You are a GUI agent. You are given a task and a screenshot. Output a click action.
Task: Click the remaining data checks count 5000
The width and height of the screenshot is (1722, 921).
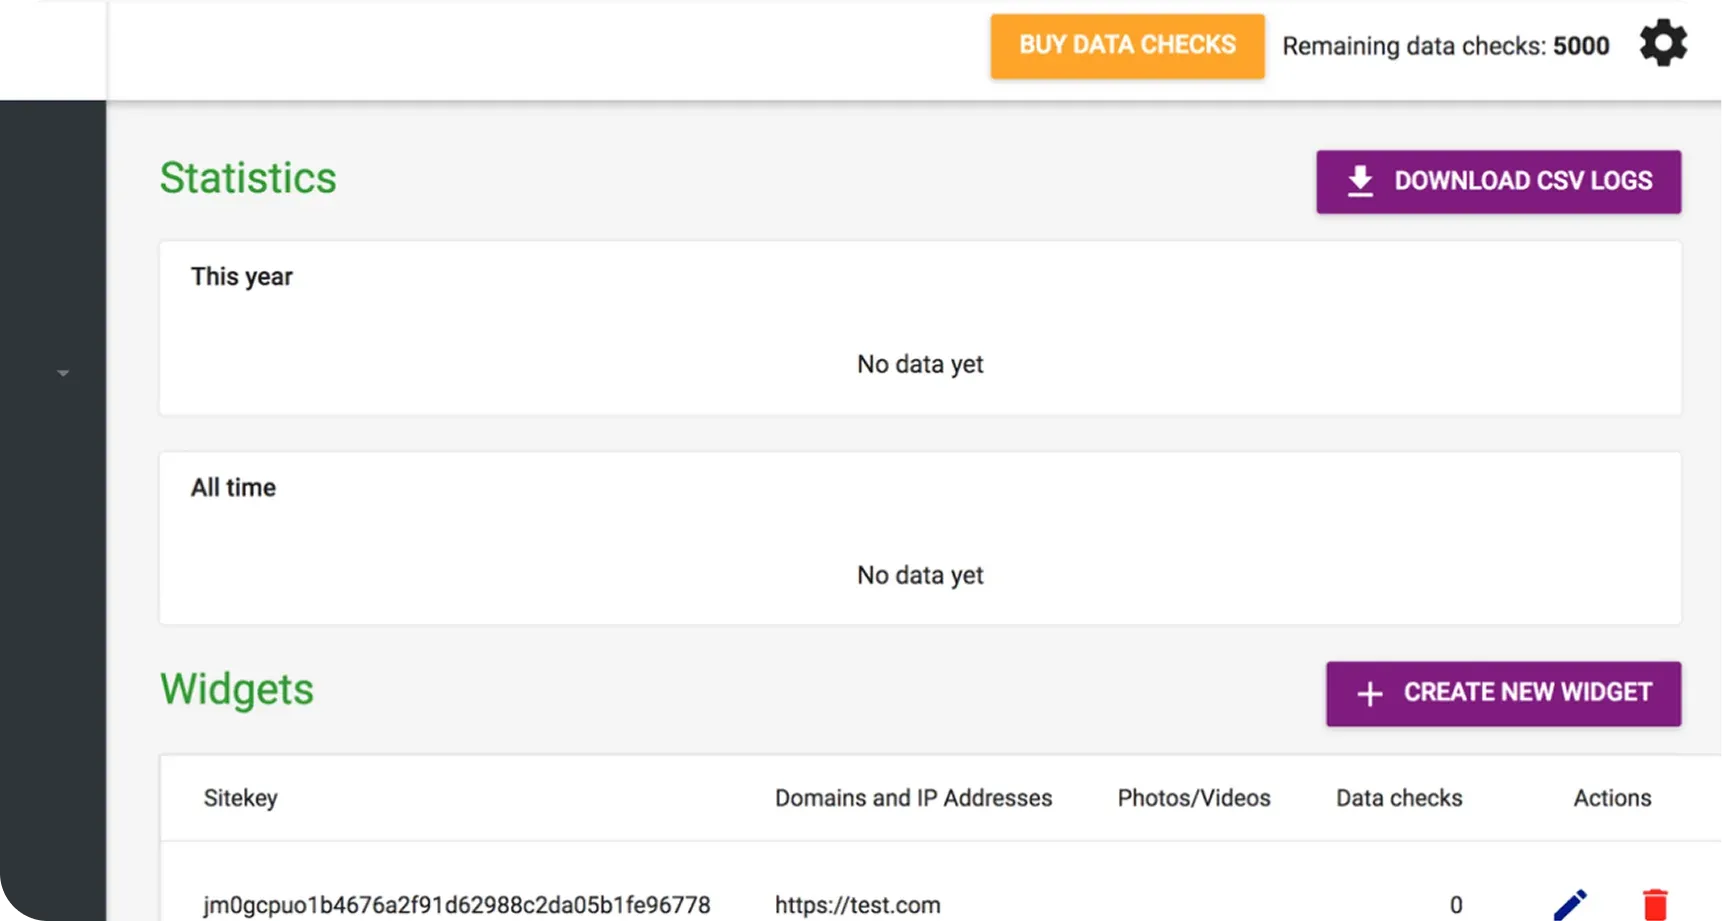coord(1581,46)
